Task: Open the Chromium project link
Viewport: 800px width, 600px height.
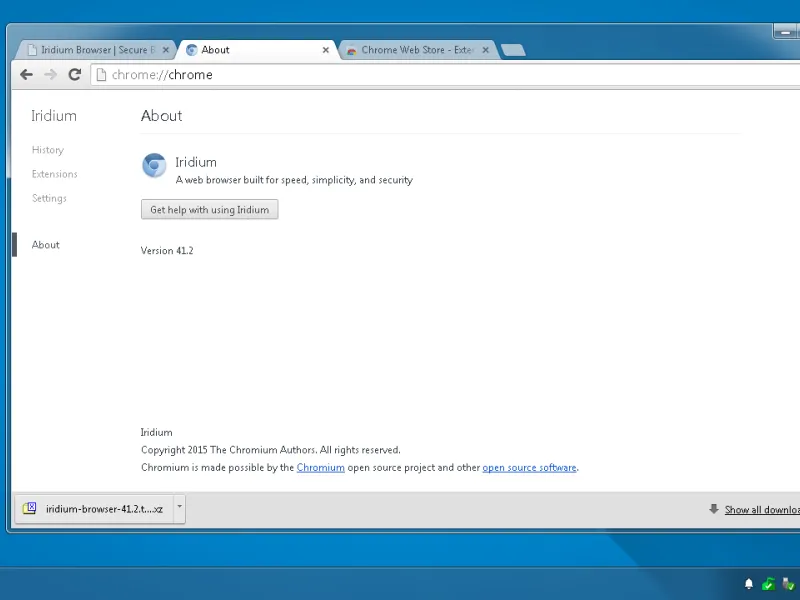Action: click(x=320, y=468)
